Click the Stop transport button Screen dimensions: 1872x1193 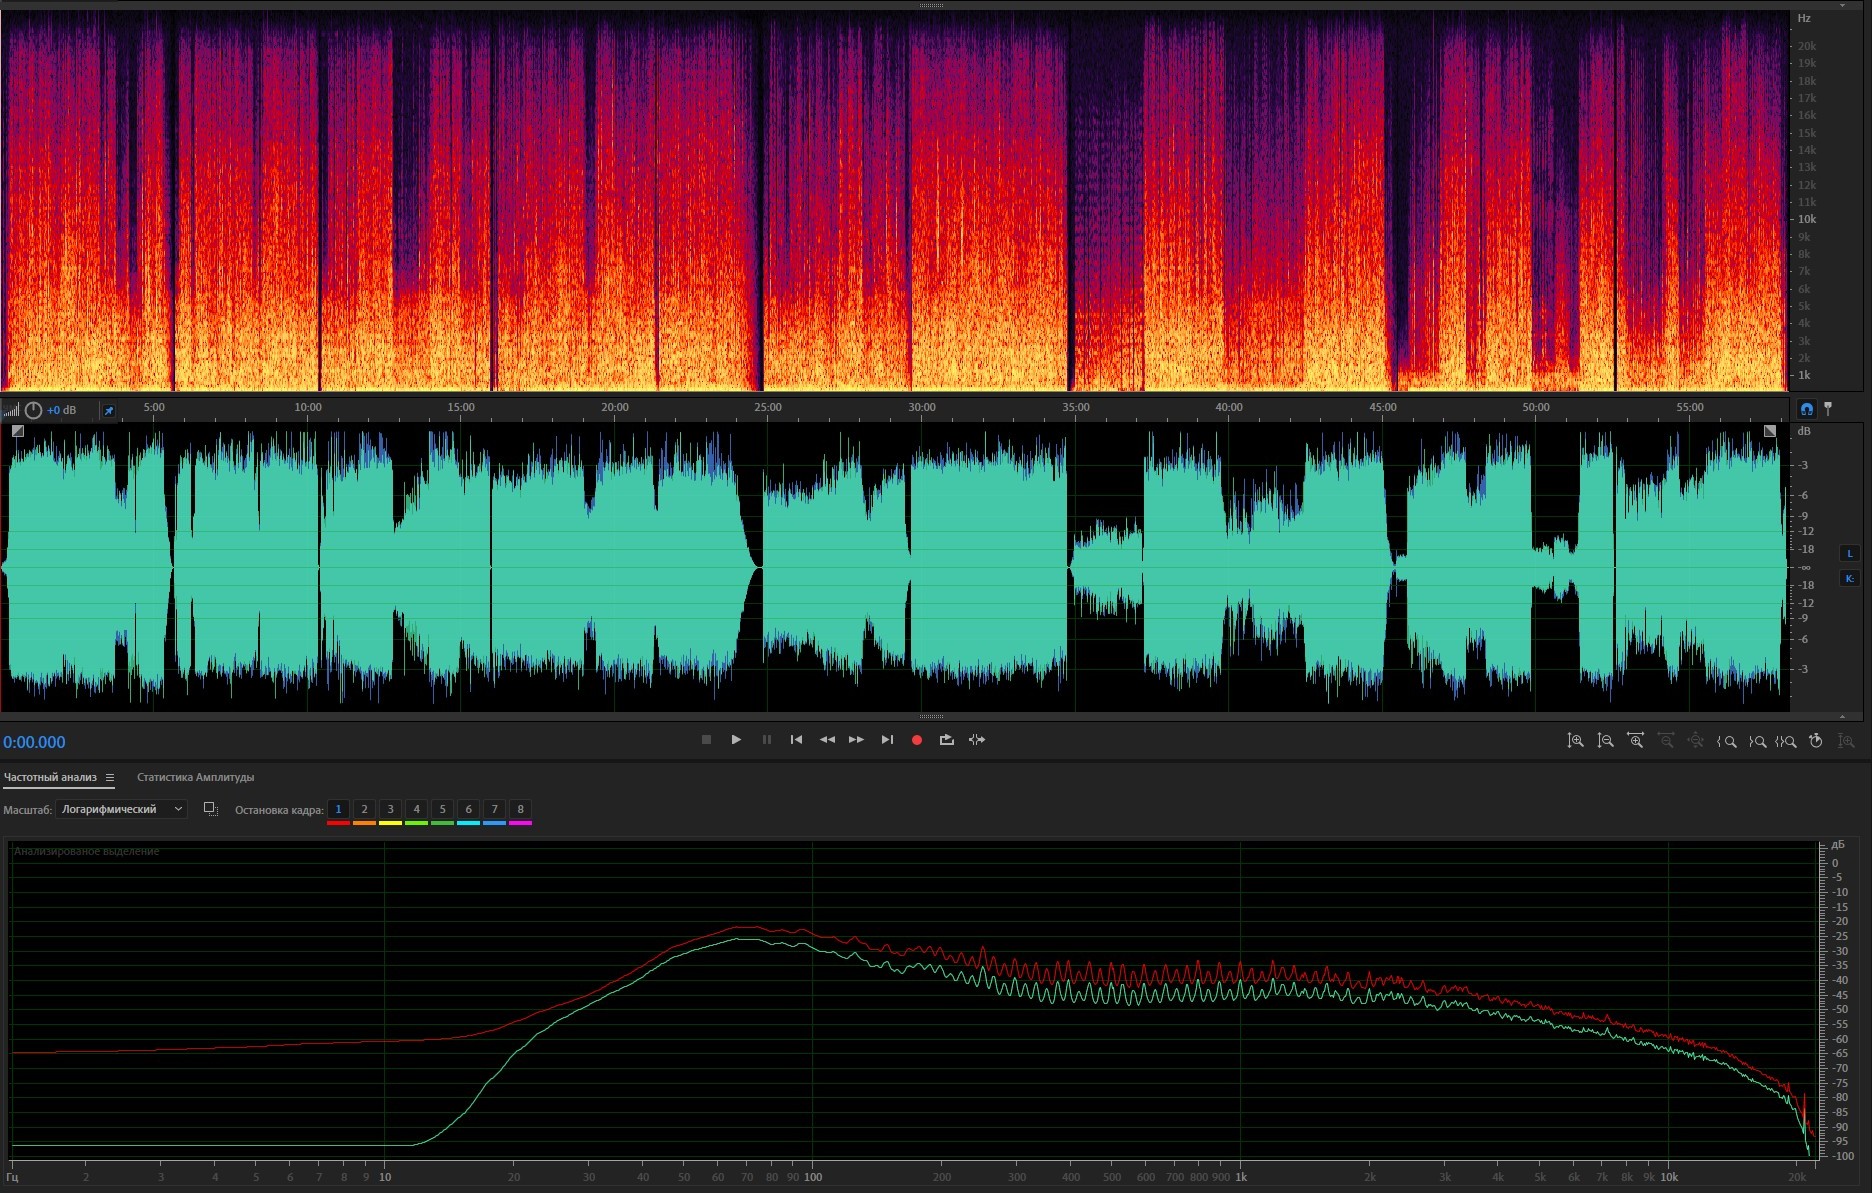706,740
